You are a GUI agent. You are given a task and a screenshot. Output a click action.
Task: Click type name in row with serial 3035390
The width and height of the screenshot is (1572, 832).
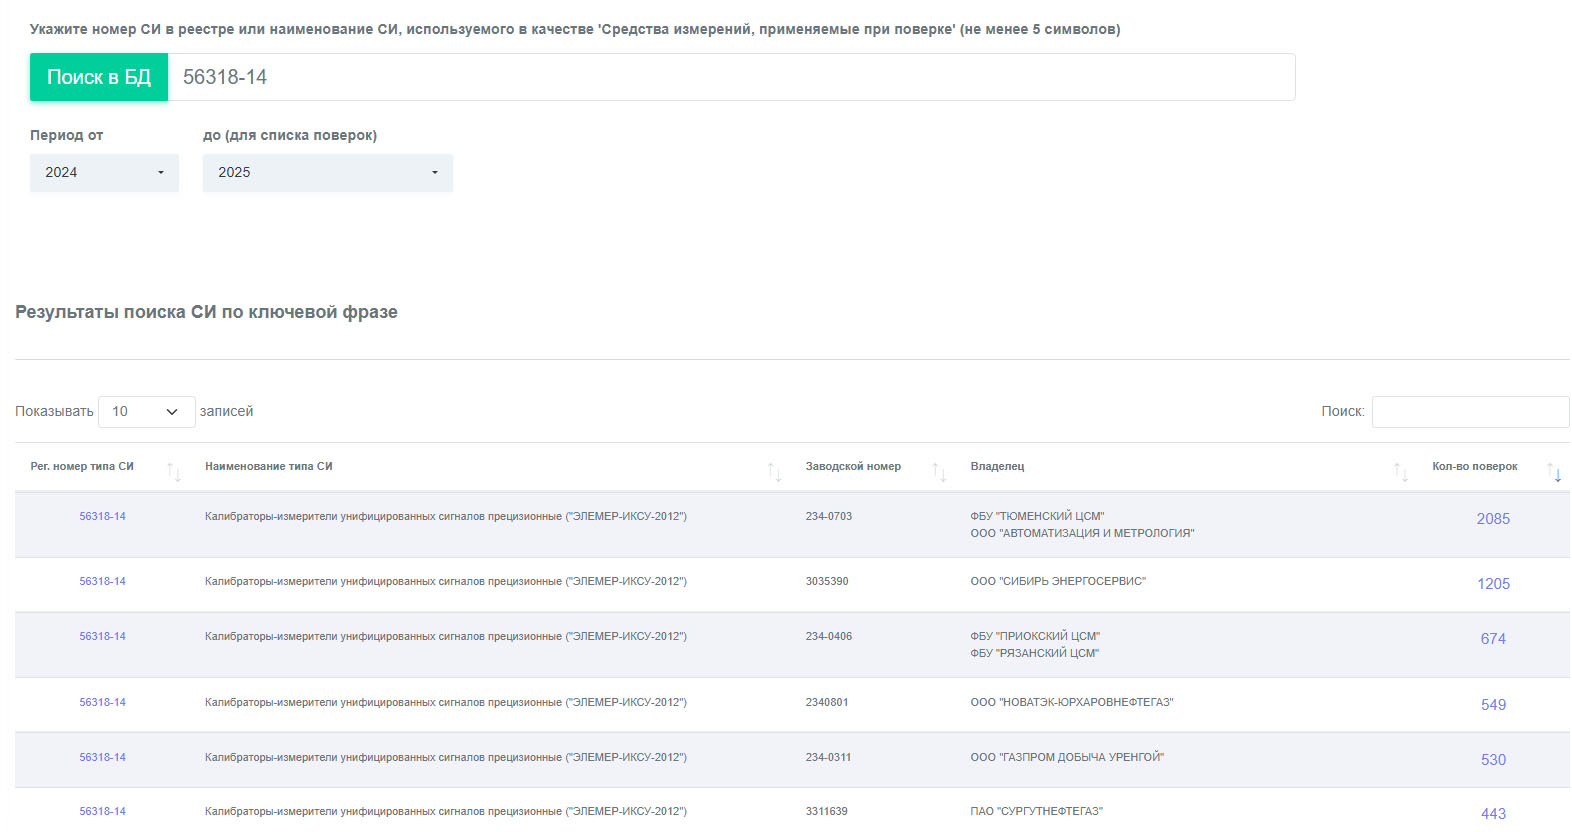pos(446,582)
